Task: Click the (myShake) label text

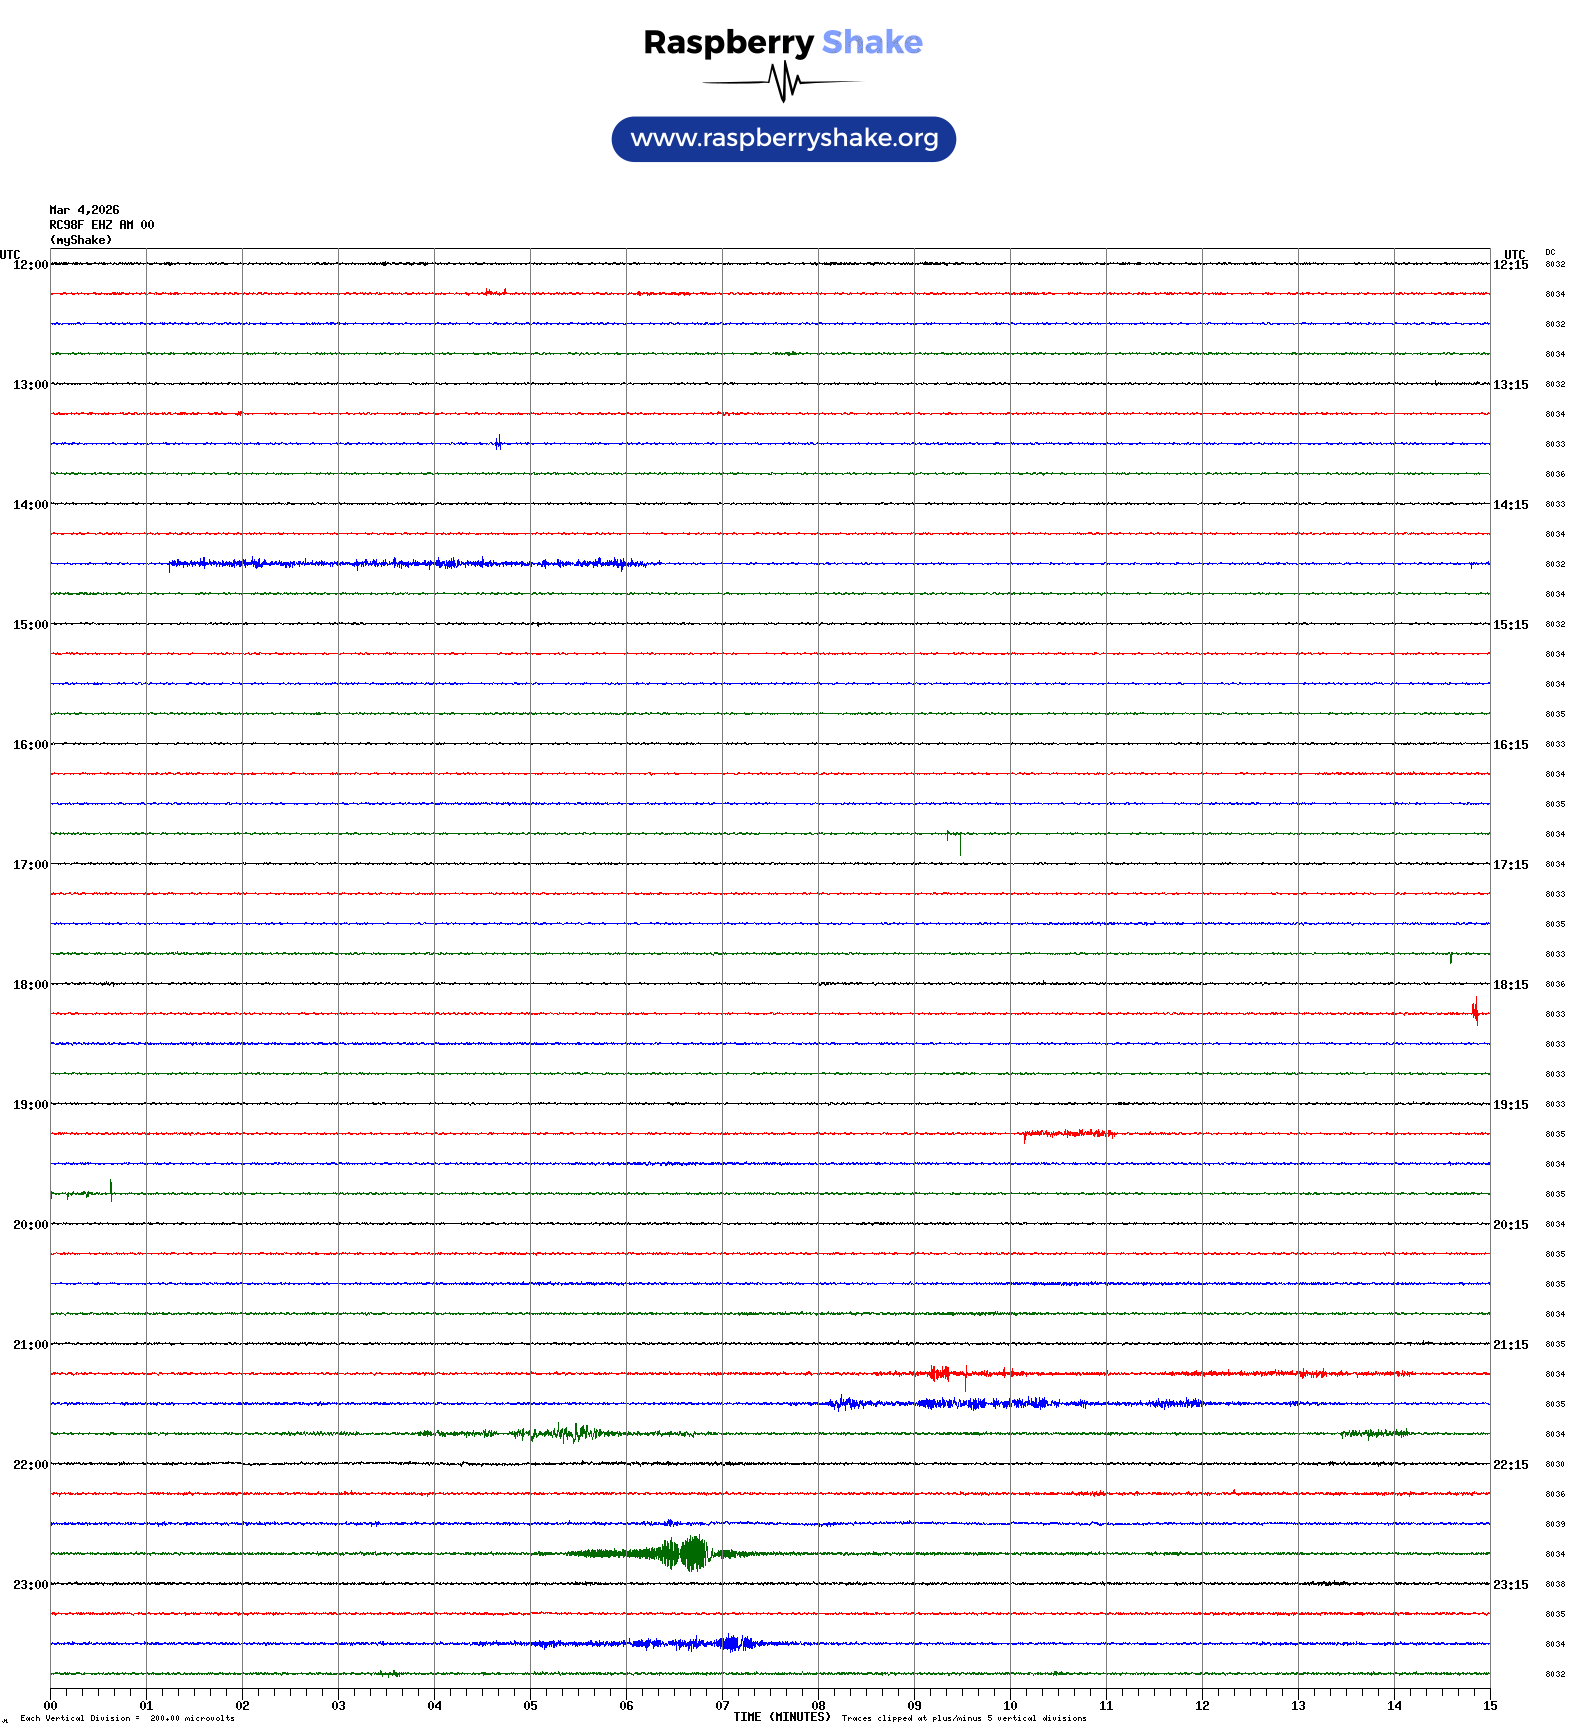Action: (x=81, y=240)
